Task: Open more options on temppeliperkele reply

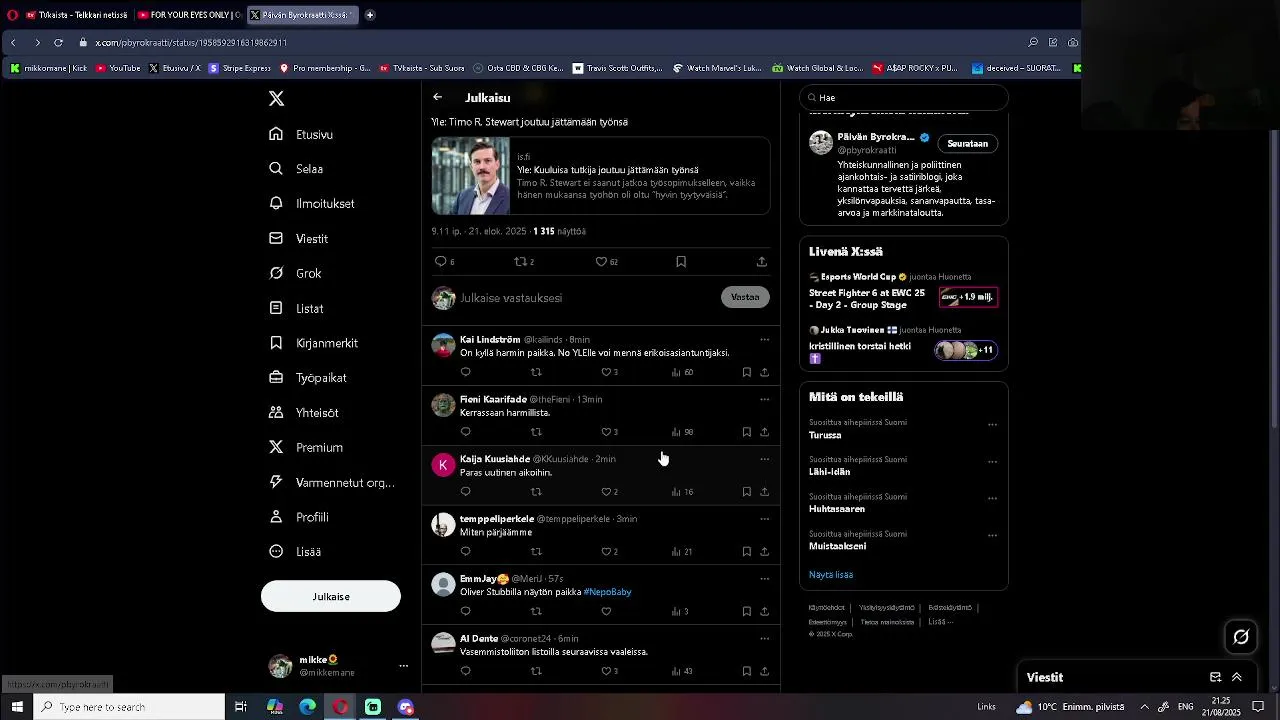Action: [765, 519]
